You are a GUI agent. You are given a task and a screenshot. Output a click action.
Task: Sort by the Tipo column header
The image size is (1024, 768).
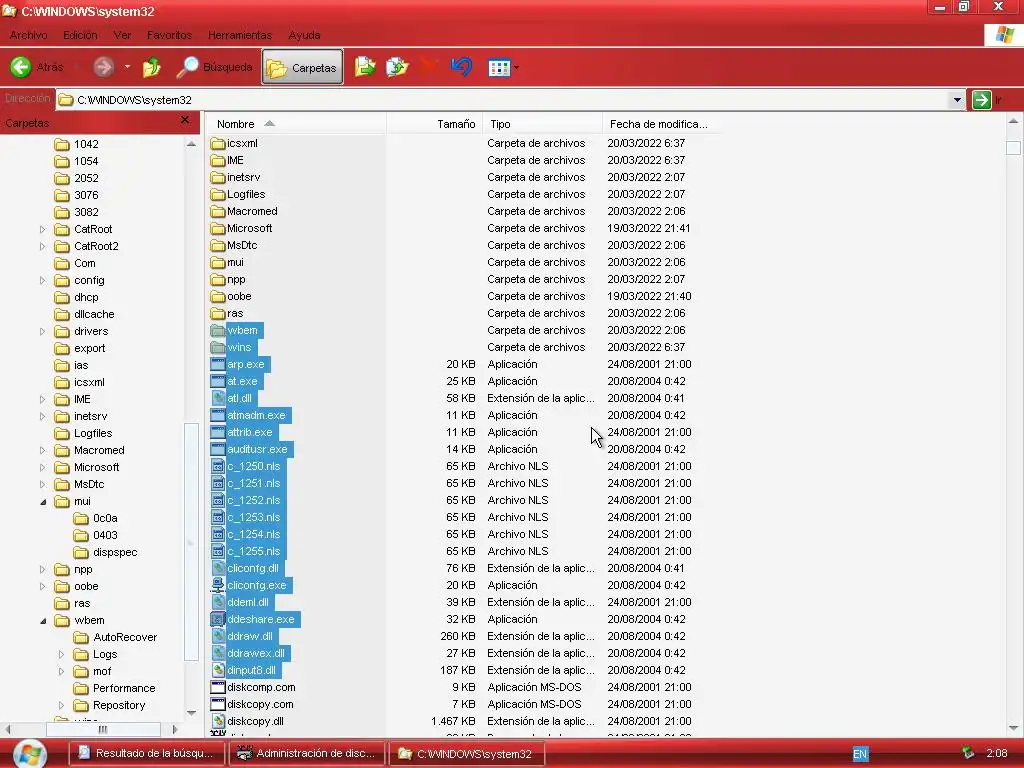pyautogui.click(x=543, y=123)
